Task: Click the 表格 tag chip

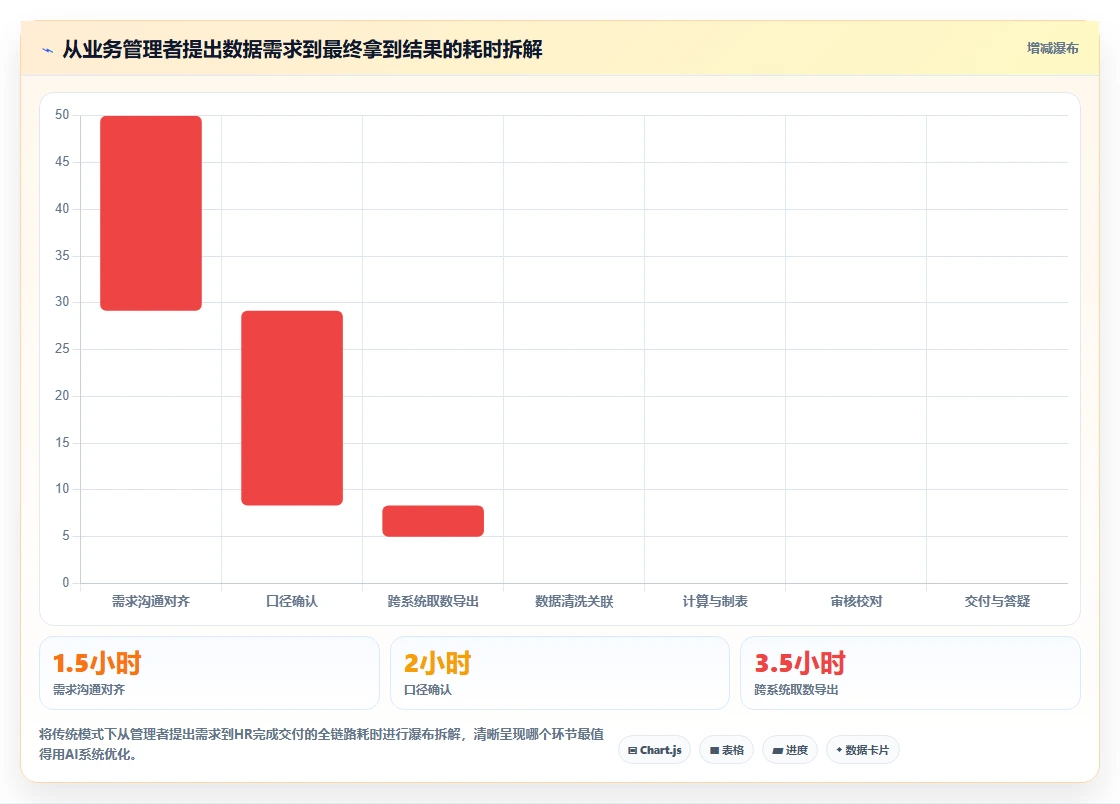Action: [726, 750]
